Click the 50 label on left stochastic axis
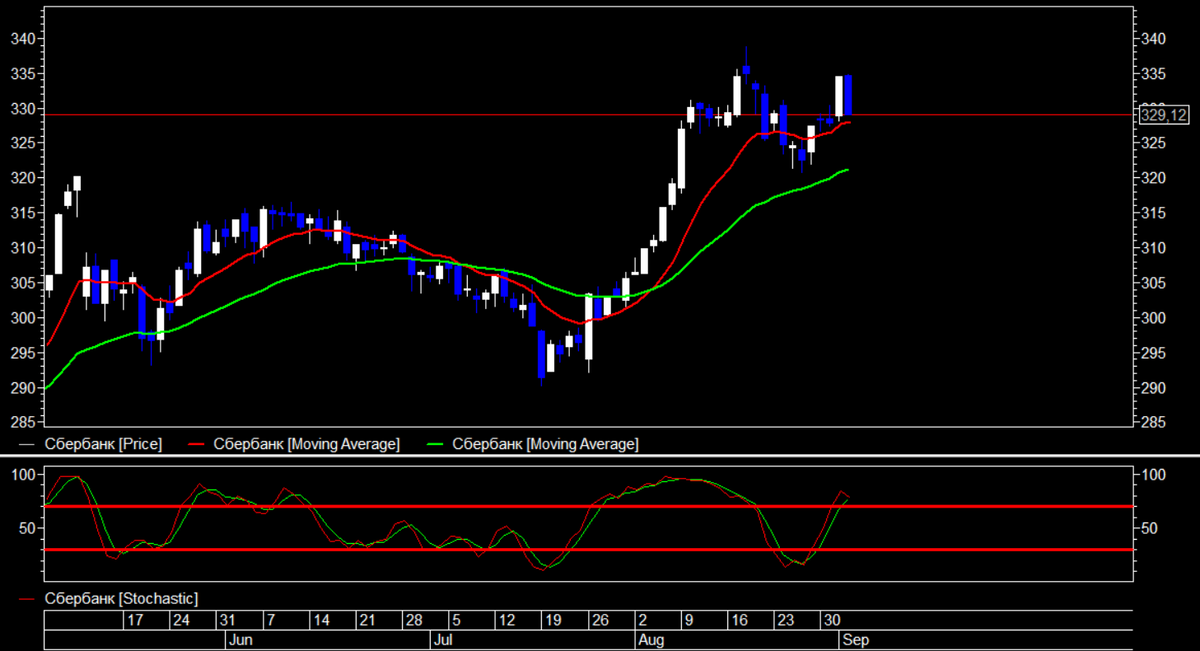Screen dimensions: 1200x651 point(28,528)
